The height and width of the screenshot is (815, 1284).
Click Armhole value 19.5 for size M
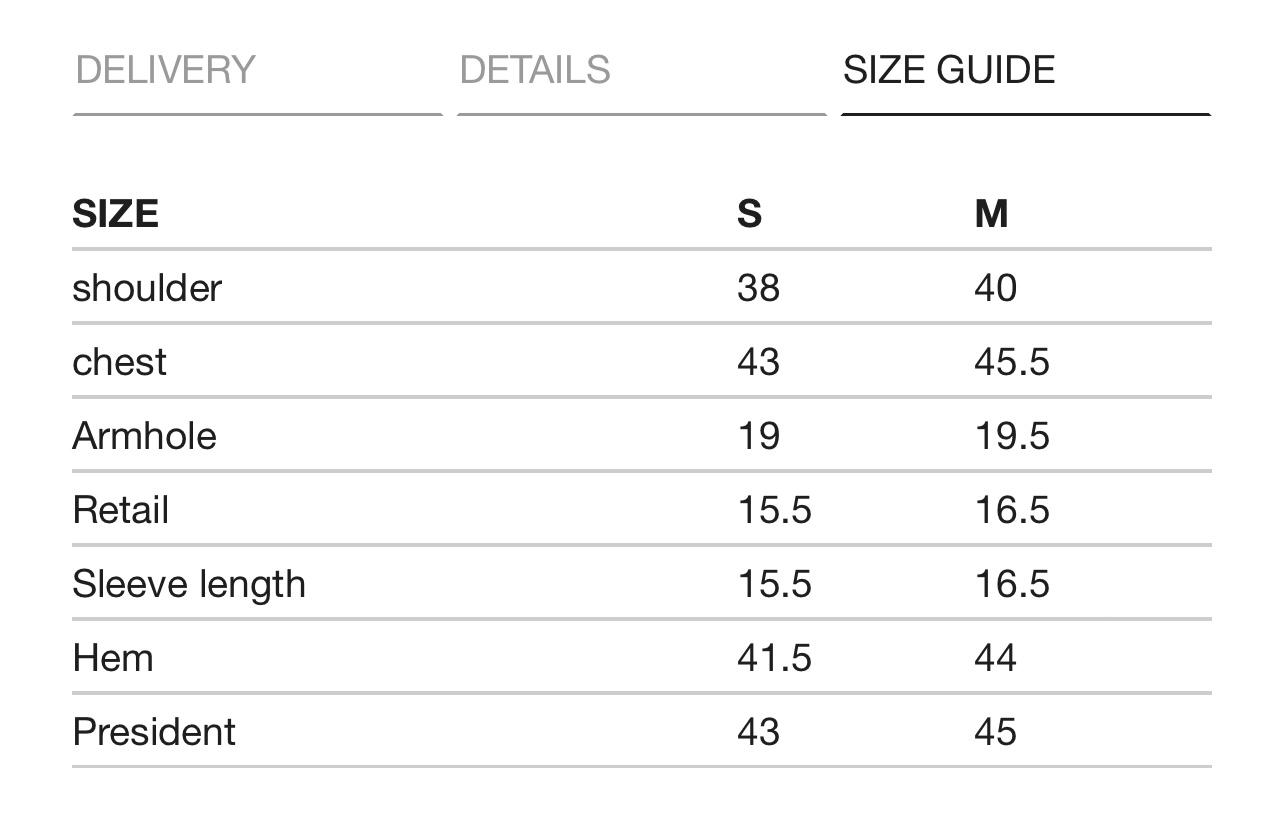1012,436
